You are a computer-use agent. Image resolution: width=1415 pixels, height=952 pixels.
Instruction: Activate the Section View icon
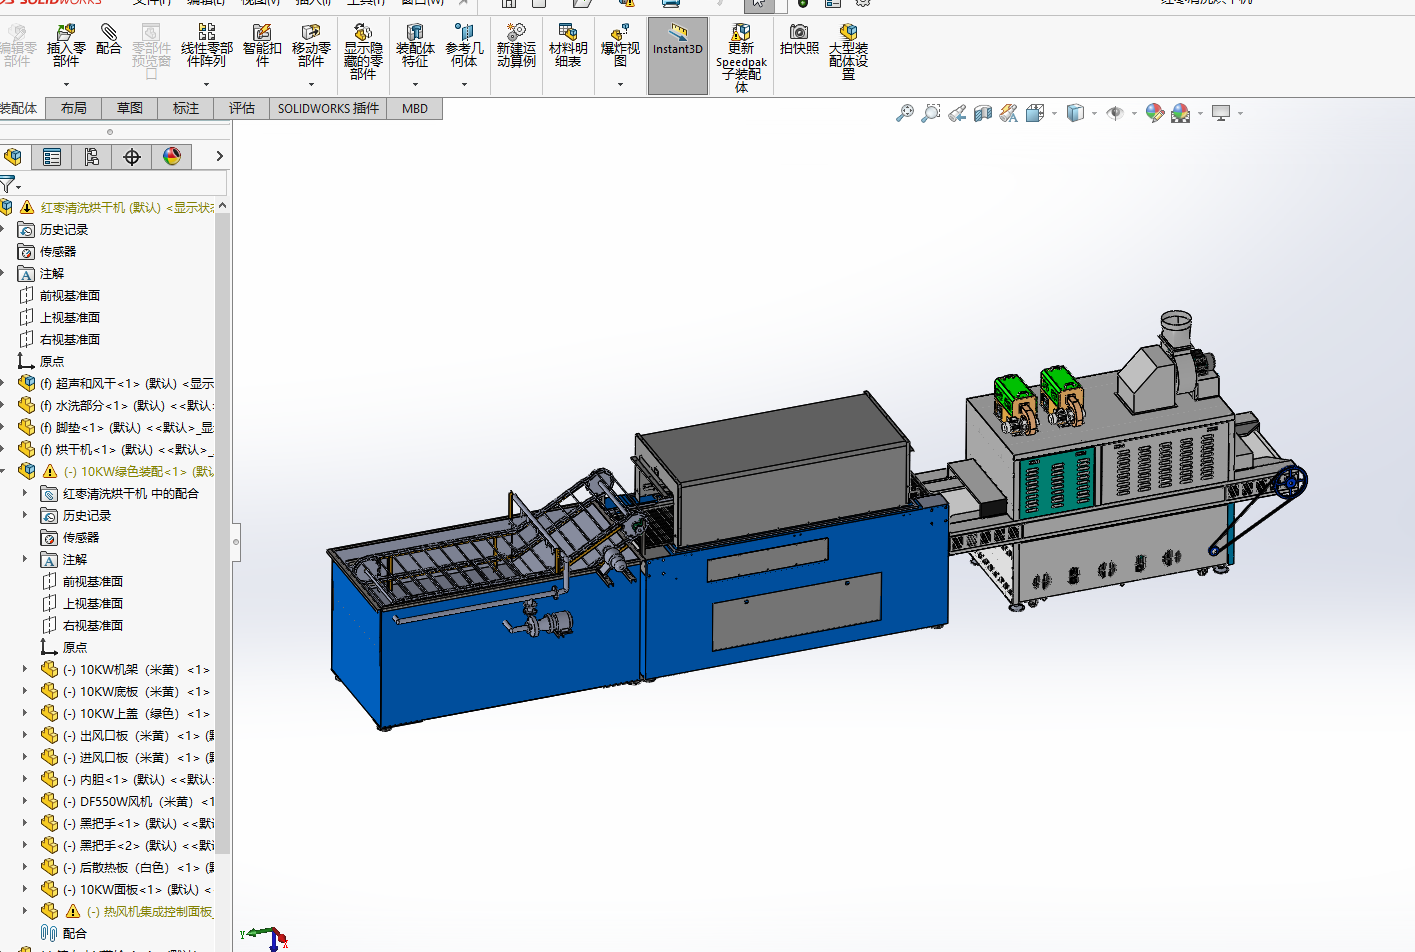[x=983, y=113]
